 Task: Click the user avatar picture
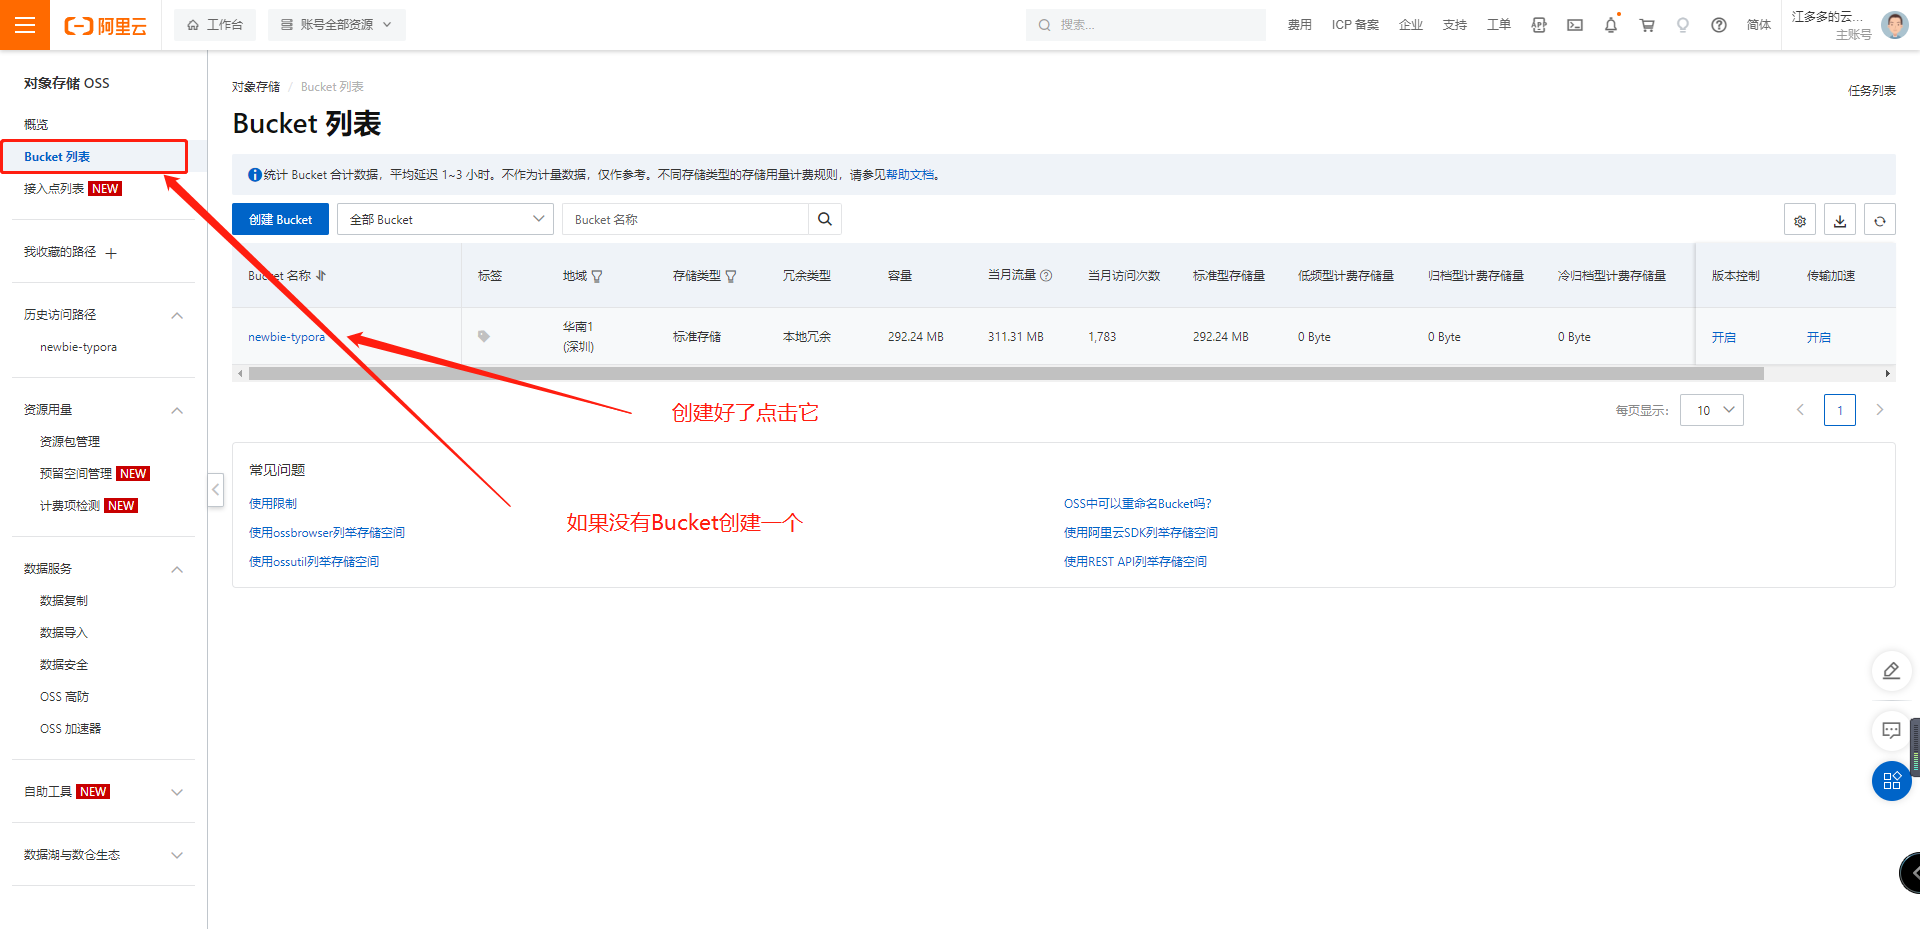coord(1894,25)
